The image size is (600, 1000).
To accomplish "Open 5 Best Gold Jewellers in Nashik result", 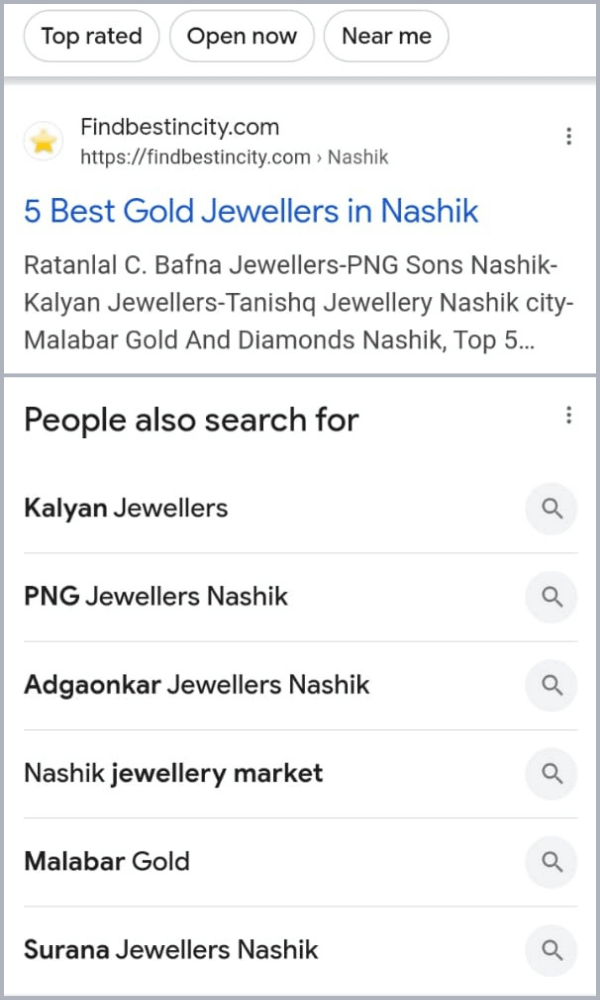I will click(x=250, y=211).
